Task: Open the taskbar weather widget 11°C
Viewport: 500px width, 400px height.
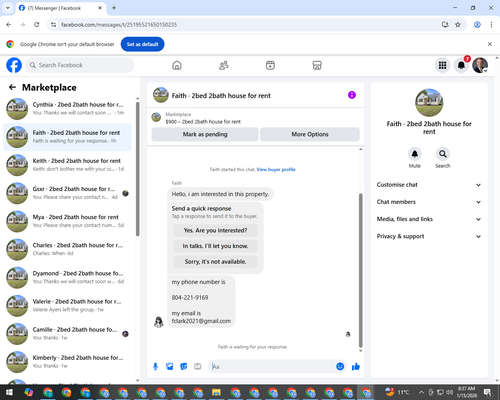Action: [397, 392]
